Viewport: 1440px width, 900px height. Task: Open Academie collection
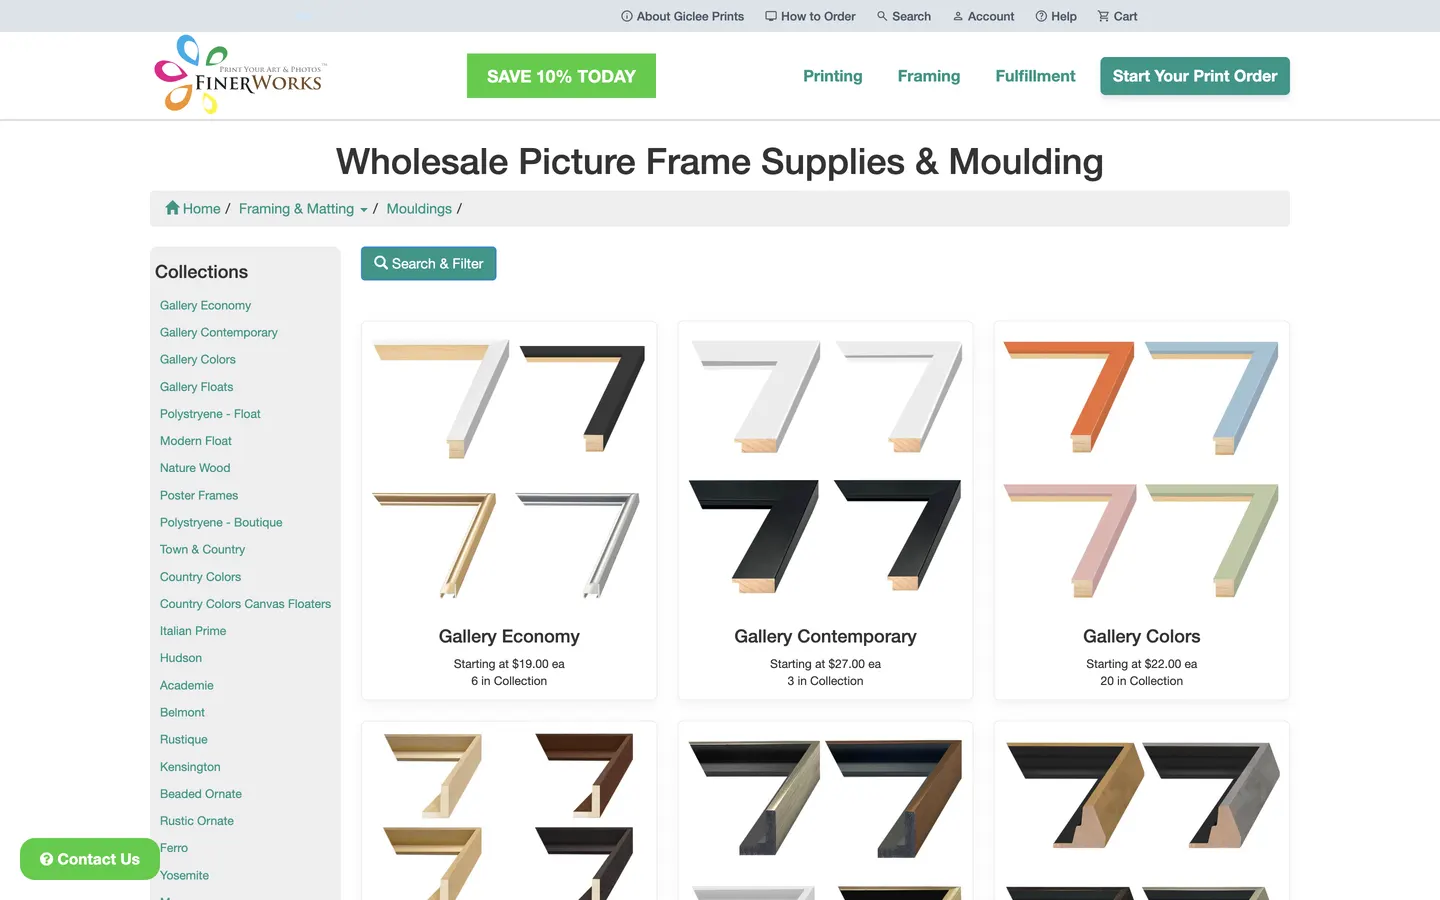click(x=186, y=685)
